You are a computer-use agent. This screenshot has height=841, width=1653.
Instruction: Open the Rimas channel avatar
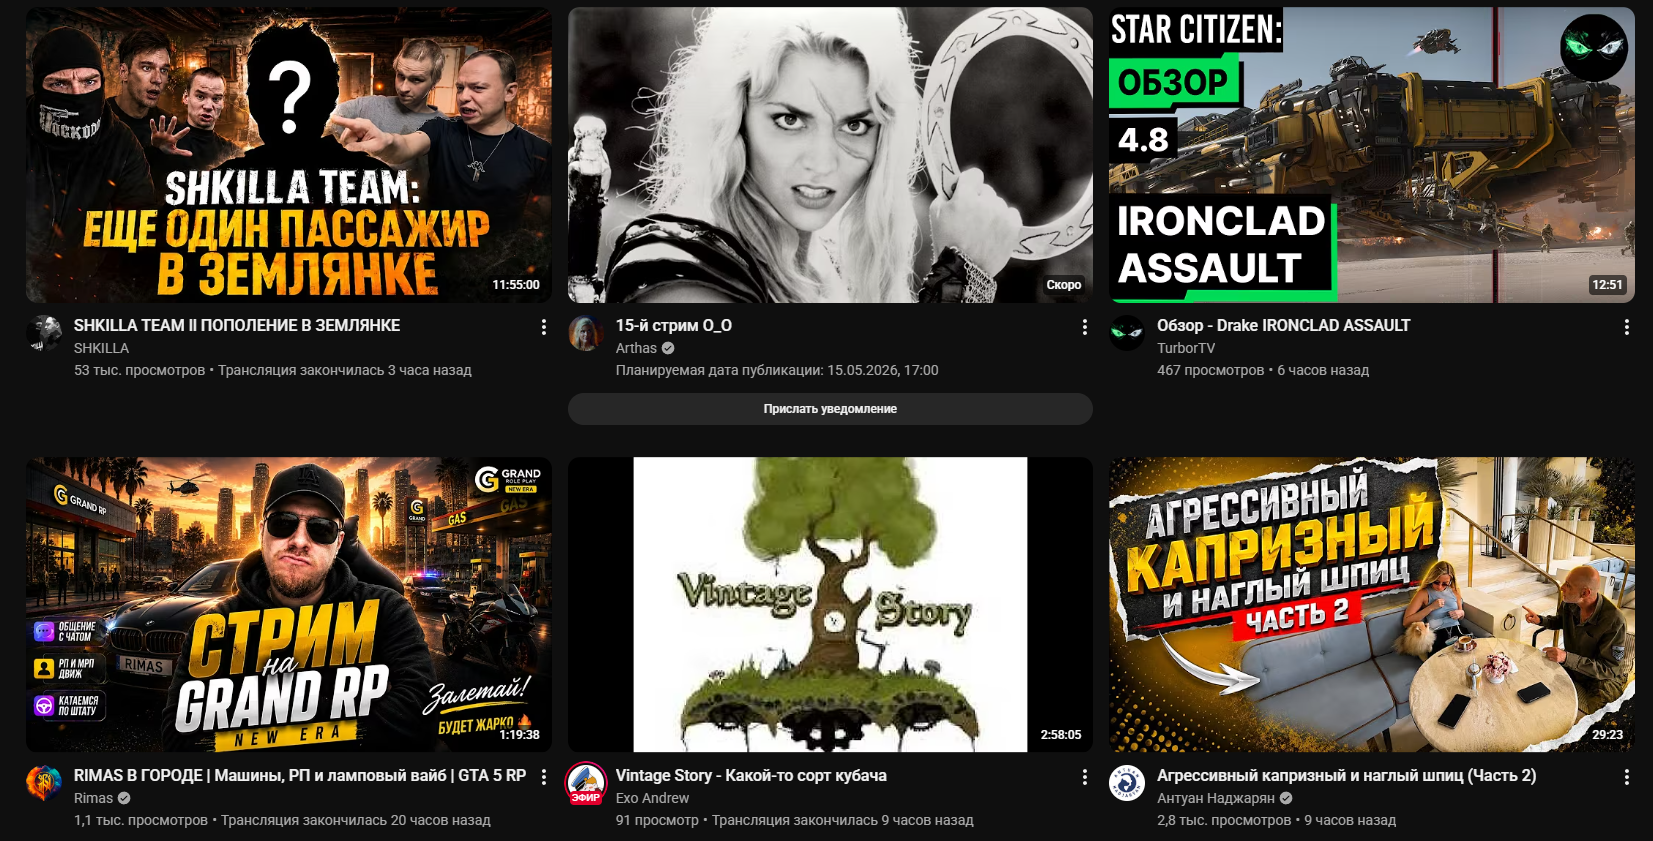(x=44, y=783)
